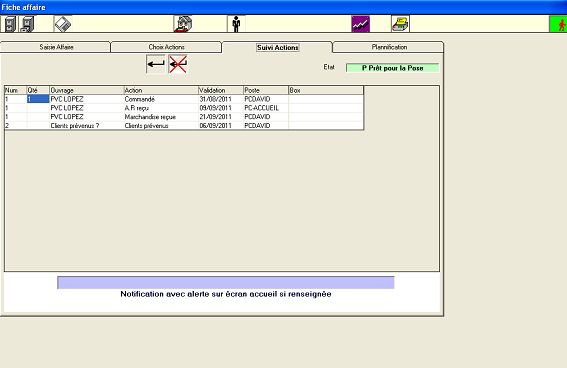Click the validation date 31/08/2011

[x=221, y=99]
